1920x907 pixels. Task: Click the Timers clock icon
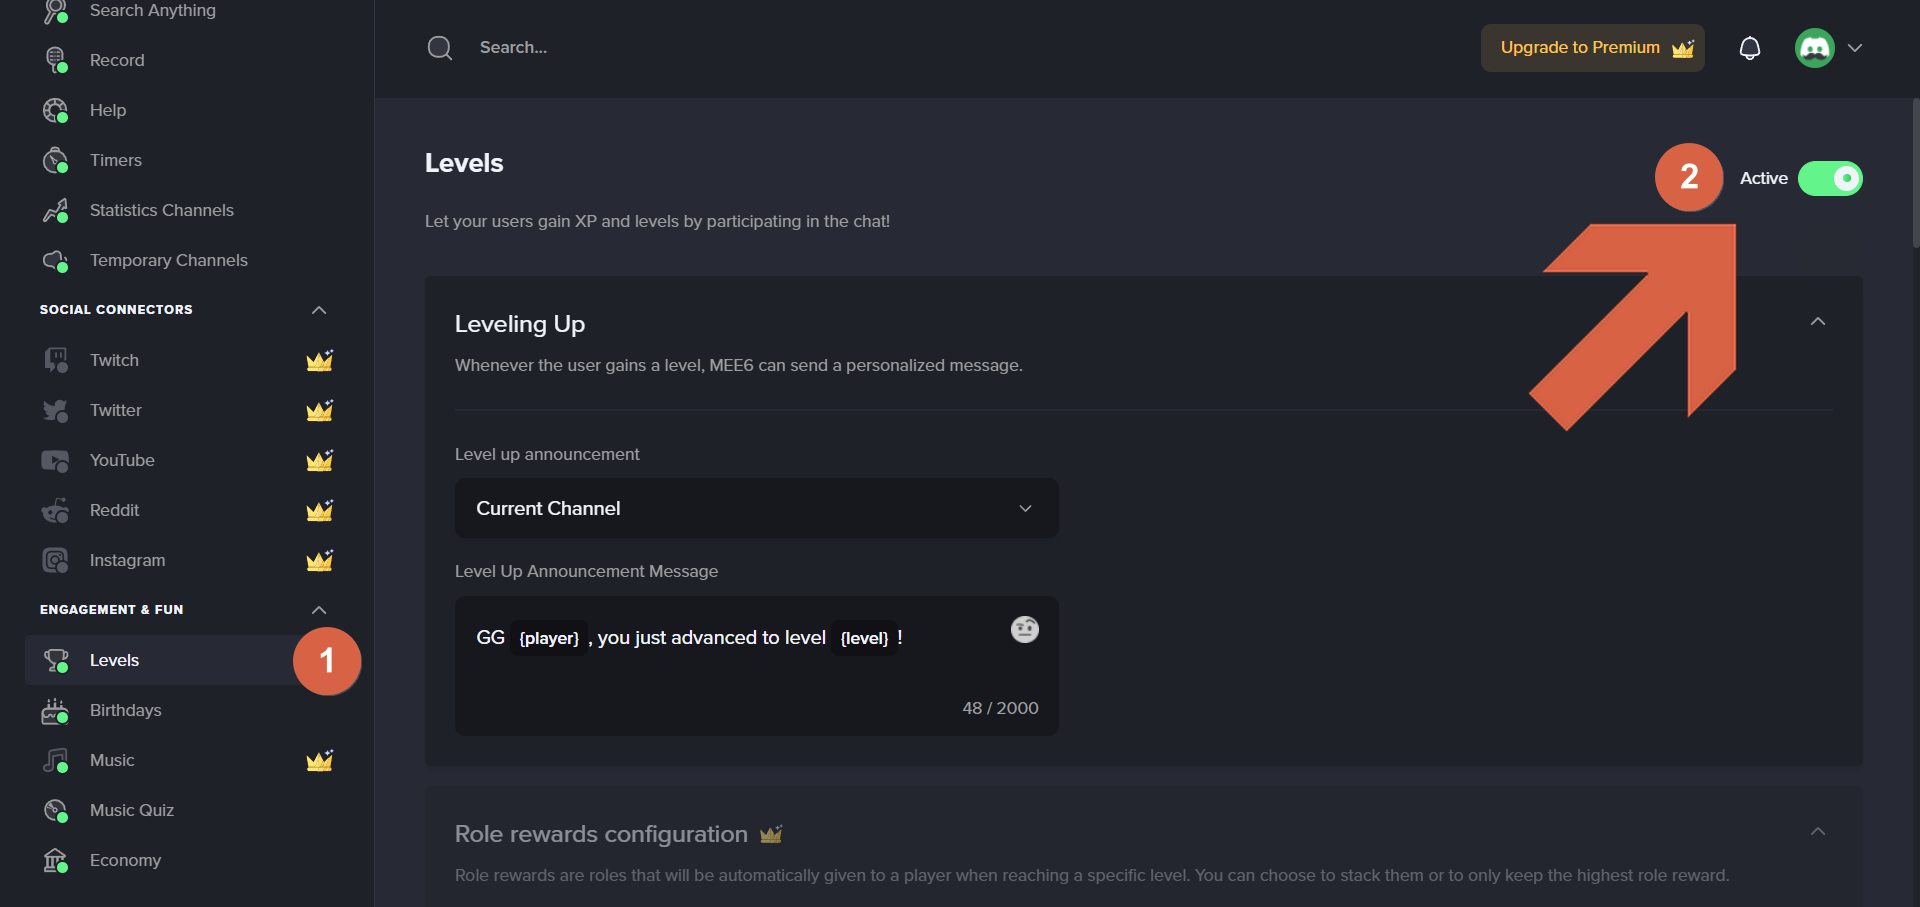[x=56, y=160]
